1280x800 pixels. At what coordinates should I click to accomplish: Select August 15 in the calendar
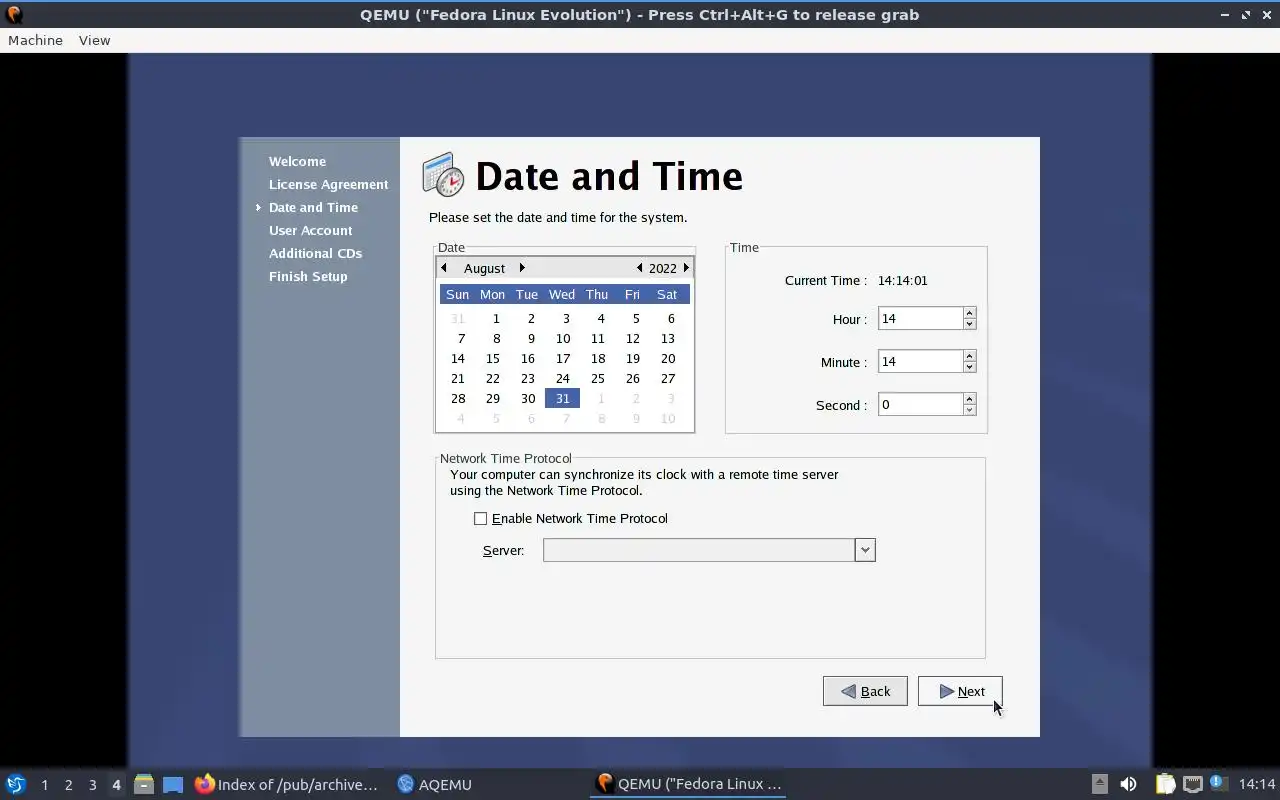492,358
